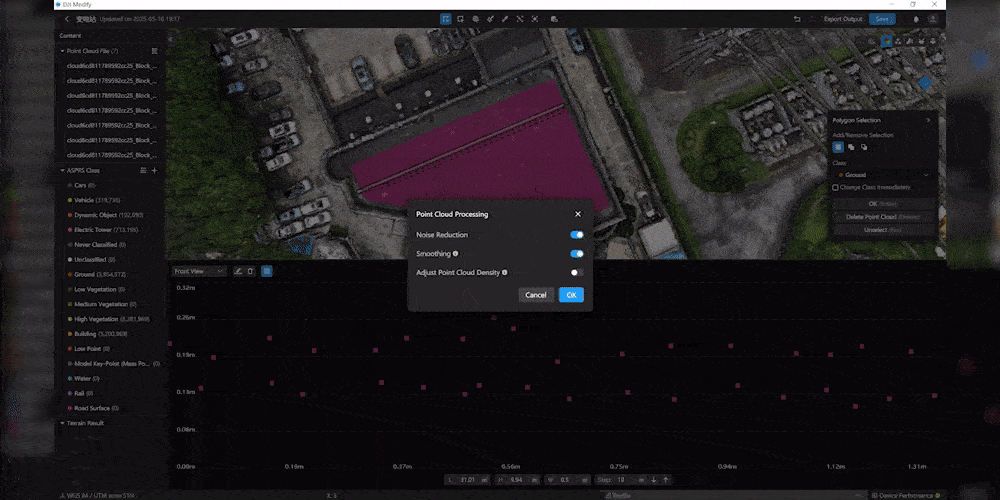Select the Dynamic Object class row
1000x500 pixels.
(112, 215)
